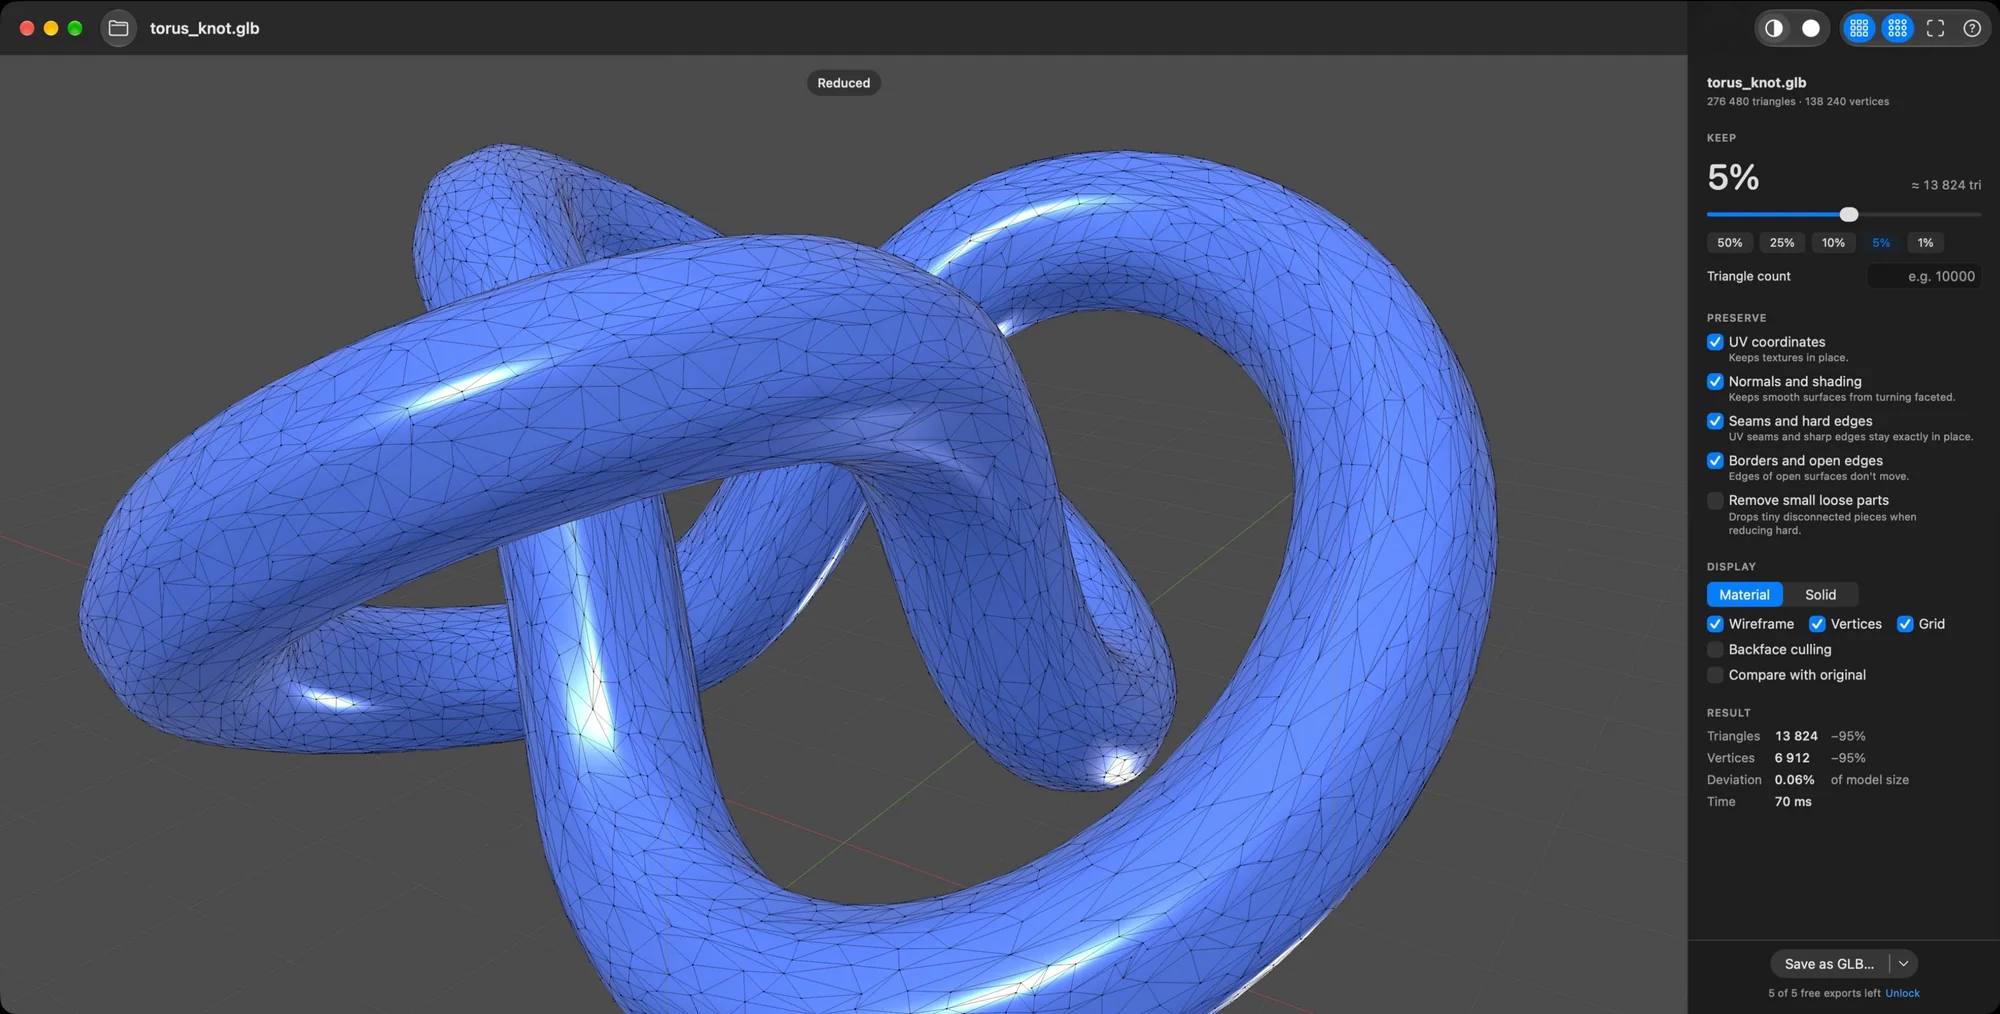Focus the Triangle count input field
Screen dimensions: 2000x1014
1924,276
